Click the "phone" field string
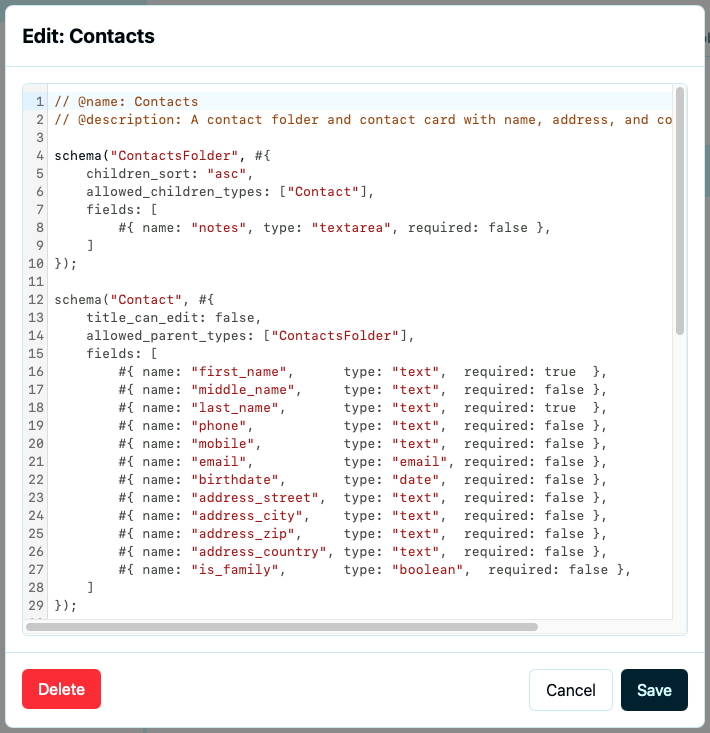This screenshot has height=733, width=710. [219, 426]
